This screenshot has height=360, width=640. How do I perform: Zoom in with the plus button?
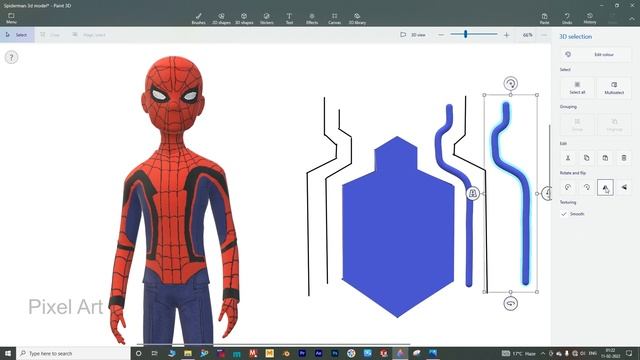pyautogui.click(x=507, y=35)
